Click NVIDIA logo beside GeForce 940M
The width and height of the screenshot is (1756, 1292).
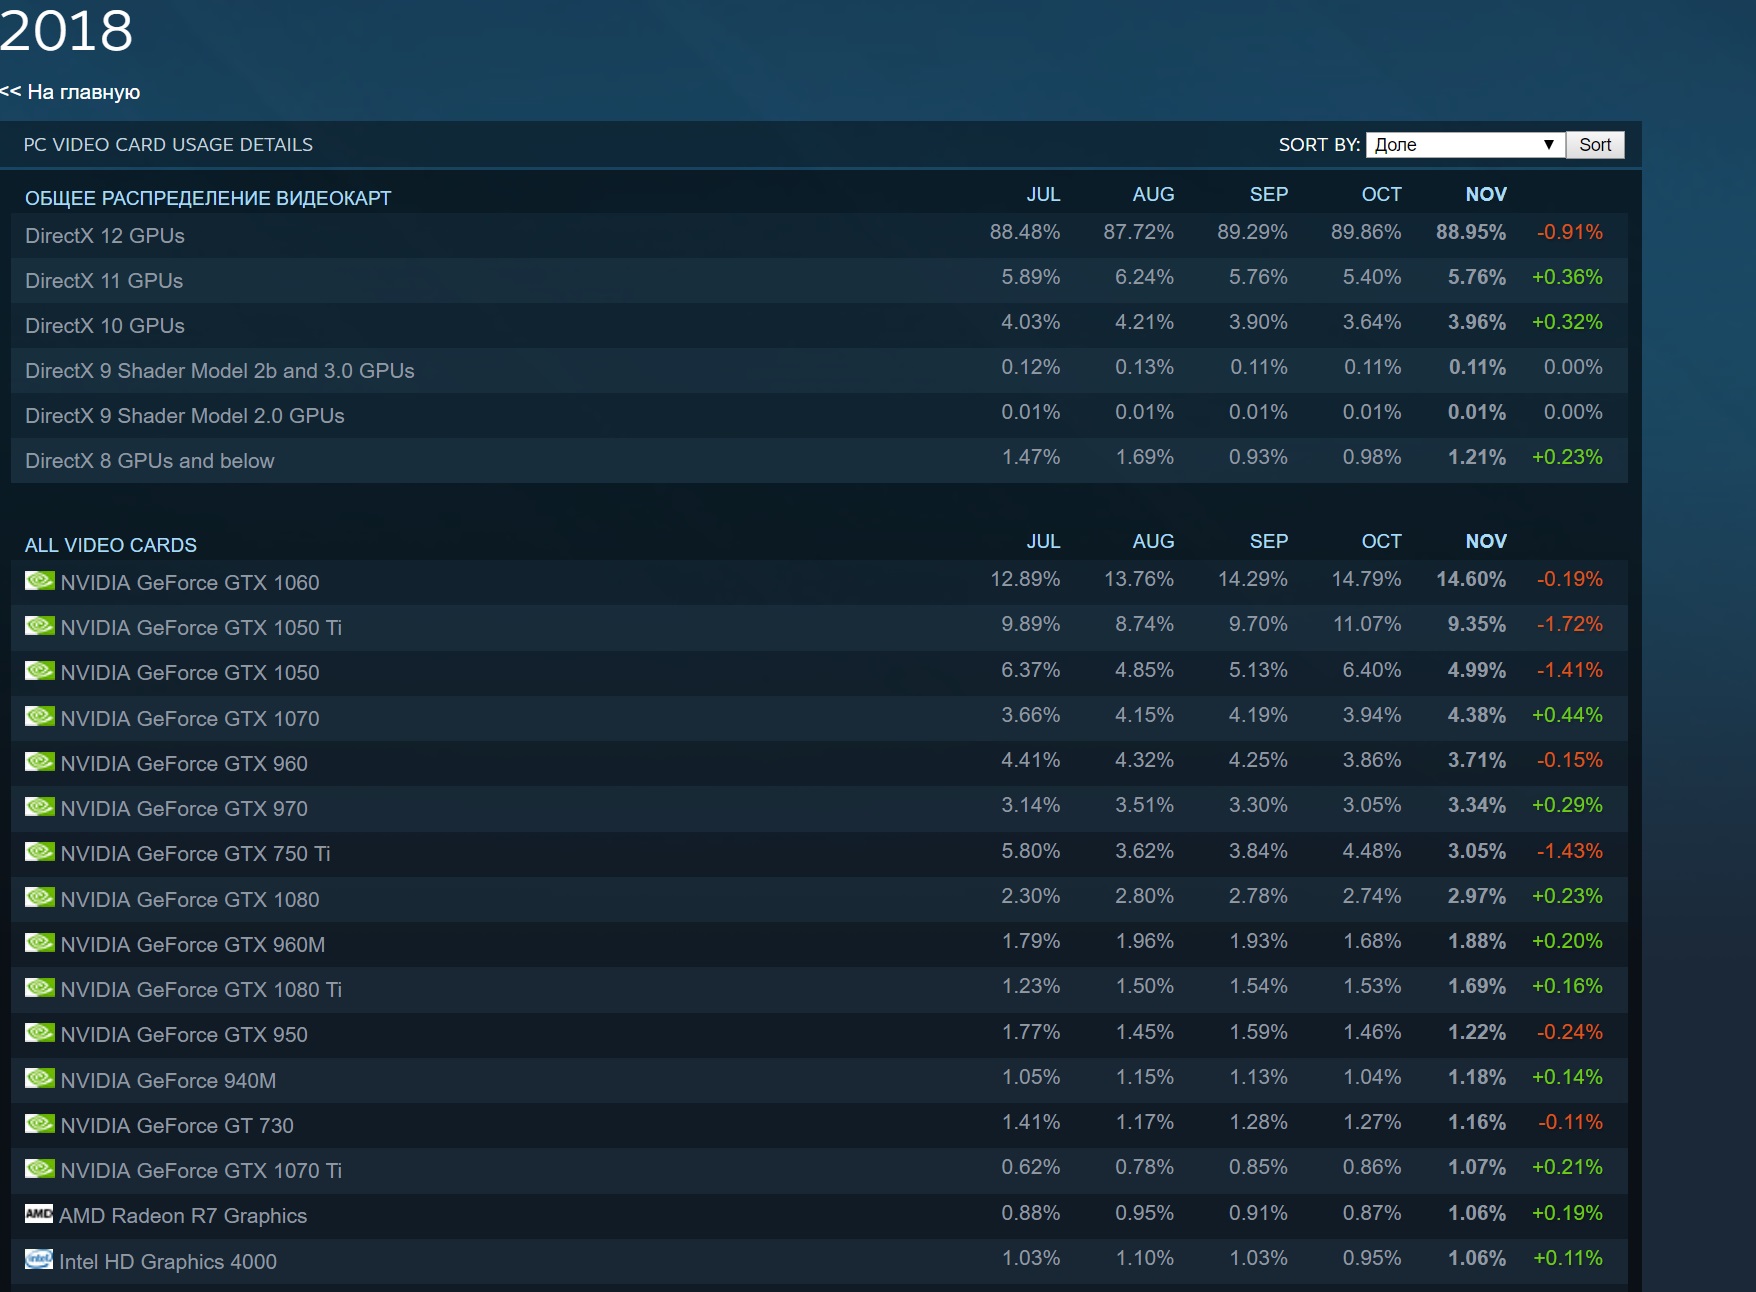tap(40, 1079)
